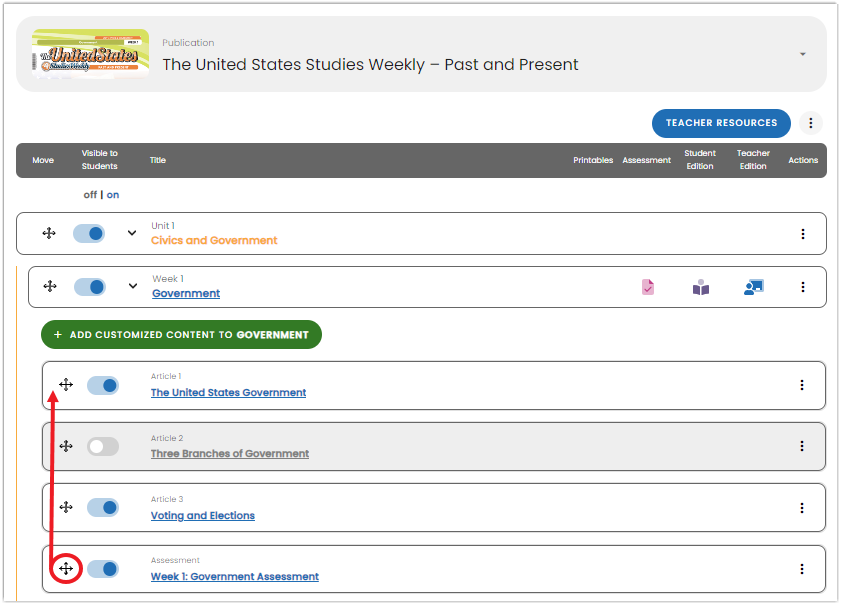Viewport: 842px width, 604px height.
Task: Click the Teacher Resources button
Action: (721, 123)
